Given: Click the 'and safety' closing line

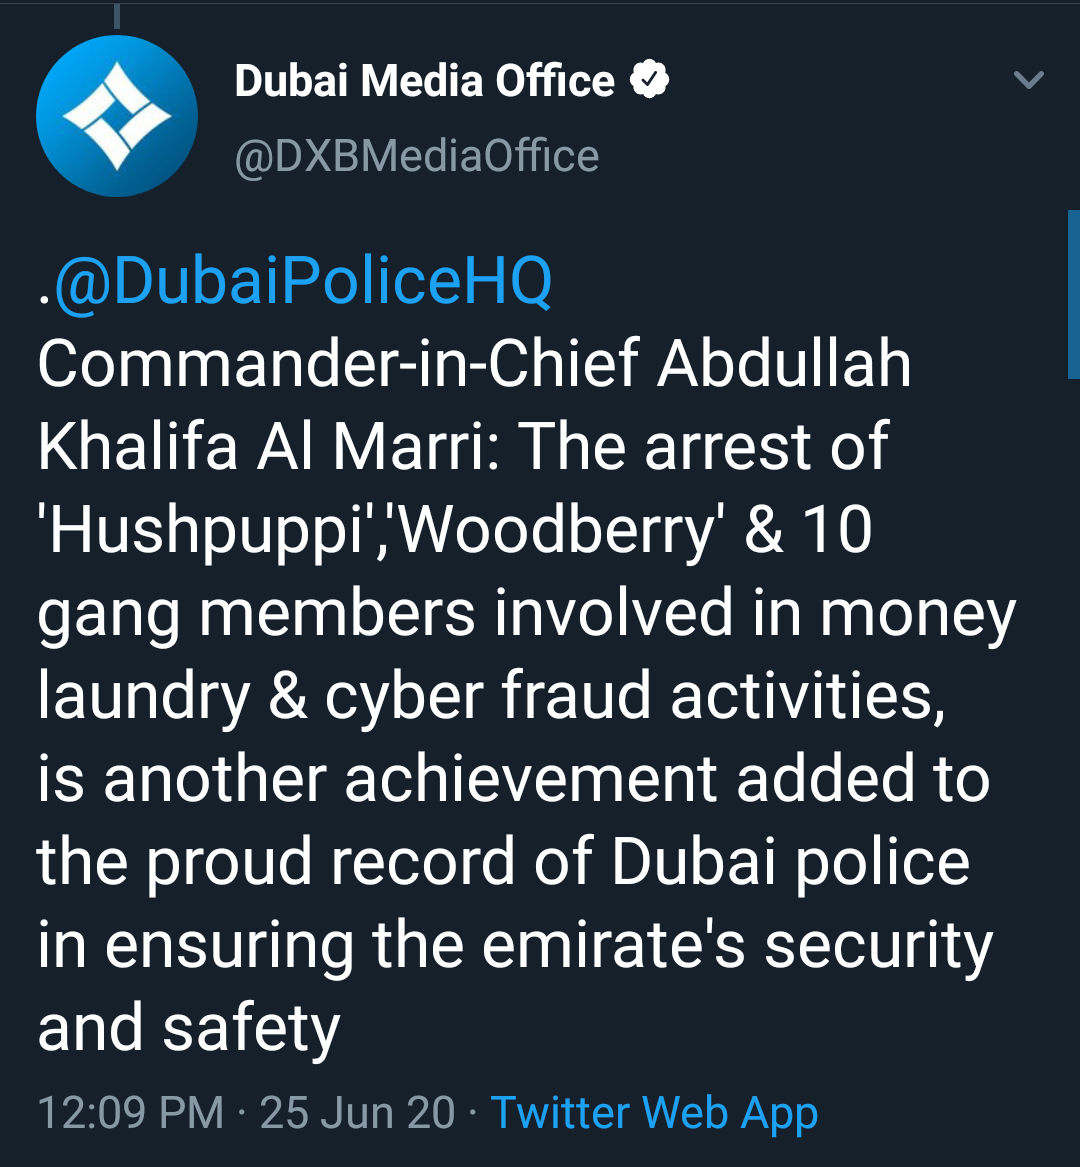Looking at the screenshot, I should 189,1028.
